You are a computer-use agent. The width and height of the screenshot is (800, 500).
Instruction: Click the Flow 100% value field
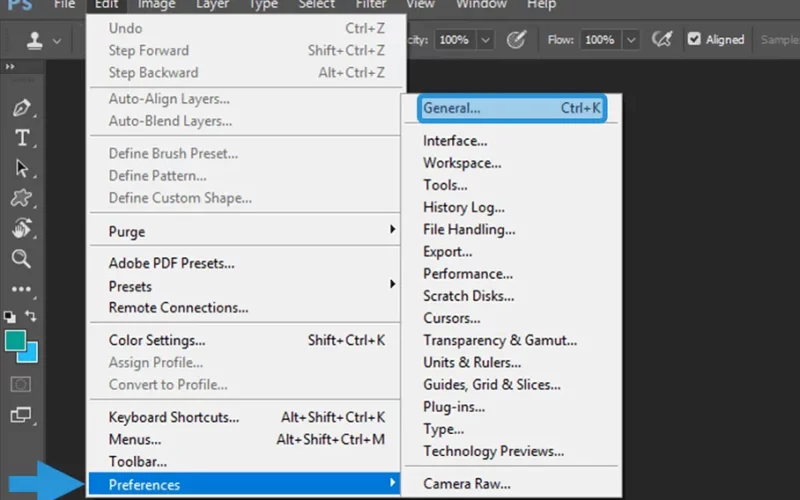pyautogui.click(x=601, y=40)
